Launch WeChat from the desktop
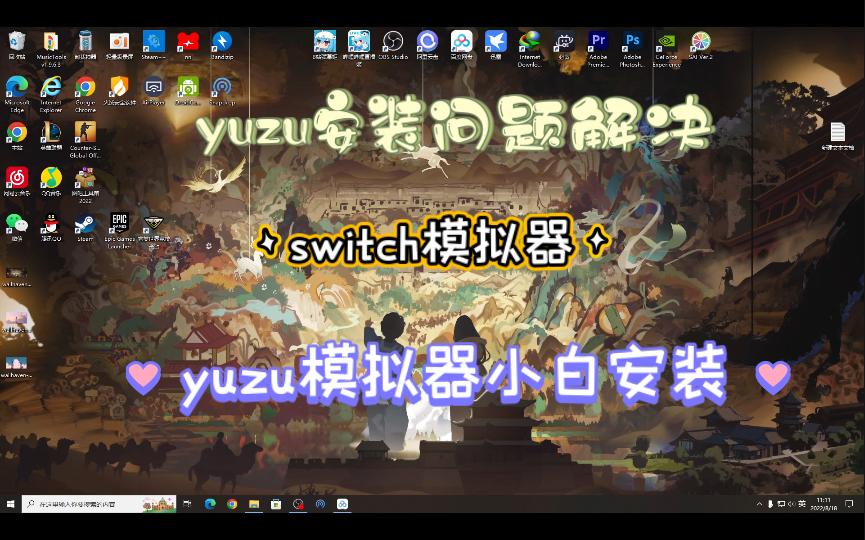The image size is (865, 540). click(17, 223)
